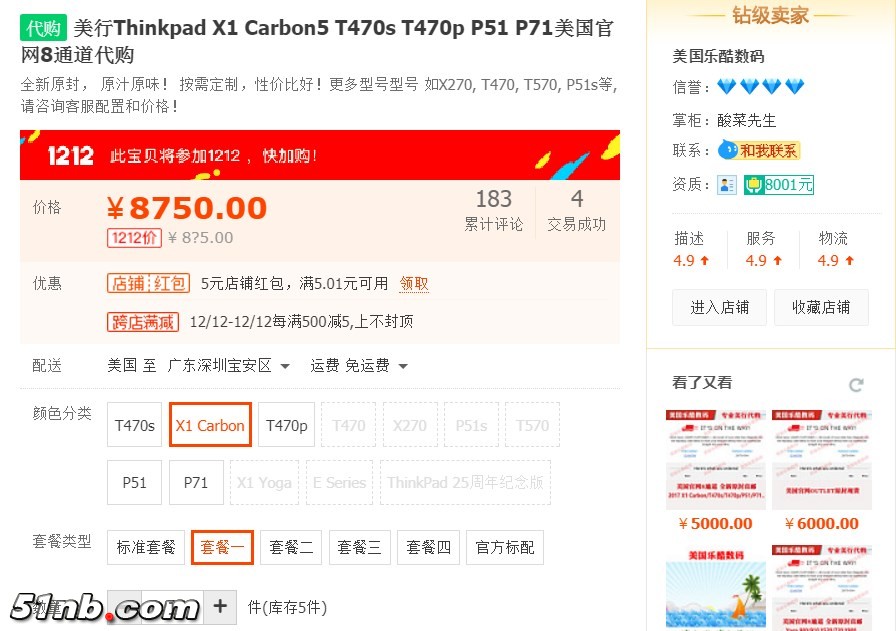Select the T470s model option
896x631 pixels.
(135, 425)
